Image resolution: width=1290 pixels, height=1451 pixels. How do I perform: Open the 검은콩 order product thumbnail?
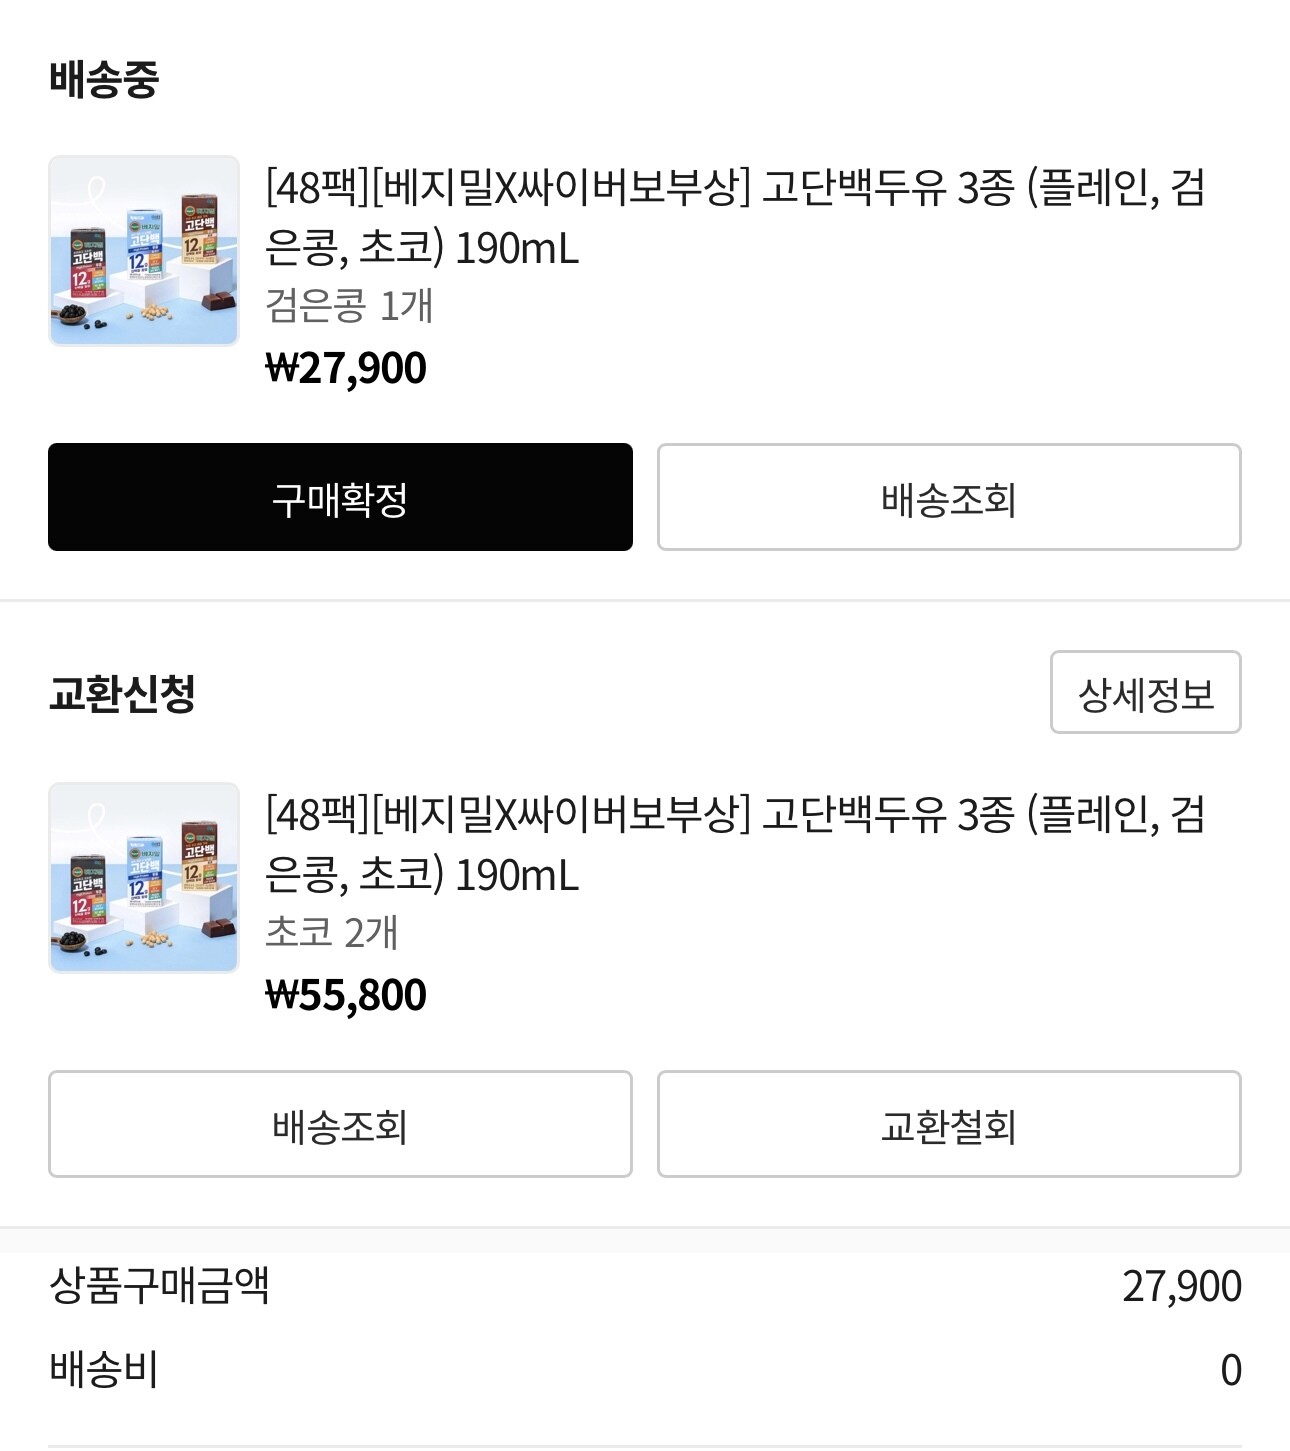coord(144,251)
